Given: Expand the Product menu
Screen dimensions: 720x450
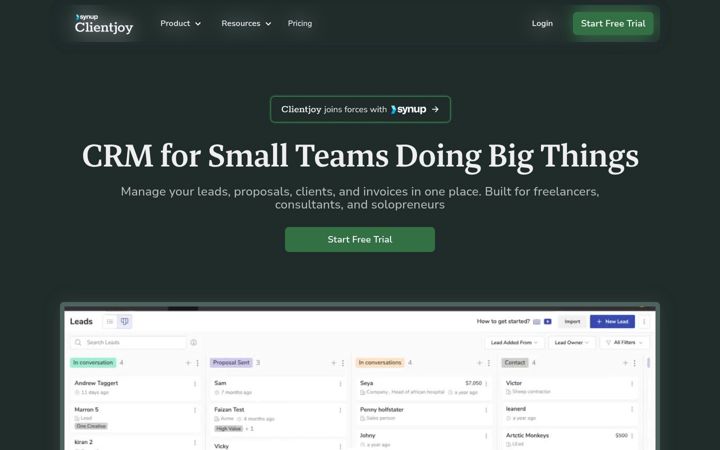Looking at the screenshot, I should (x=180, y=23).
